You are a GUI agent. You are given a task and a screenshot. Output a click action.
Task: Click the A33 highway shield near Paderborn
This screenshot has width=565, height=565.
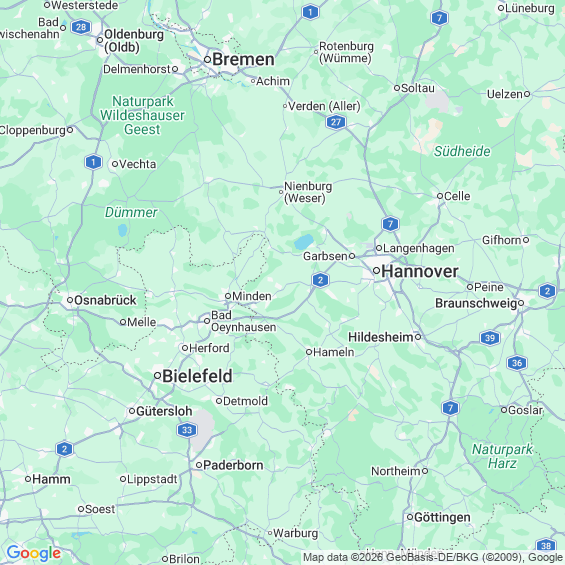pos(187,430)
